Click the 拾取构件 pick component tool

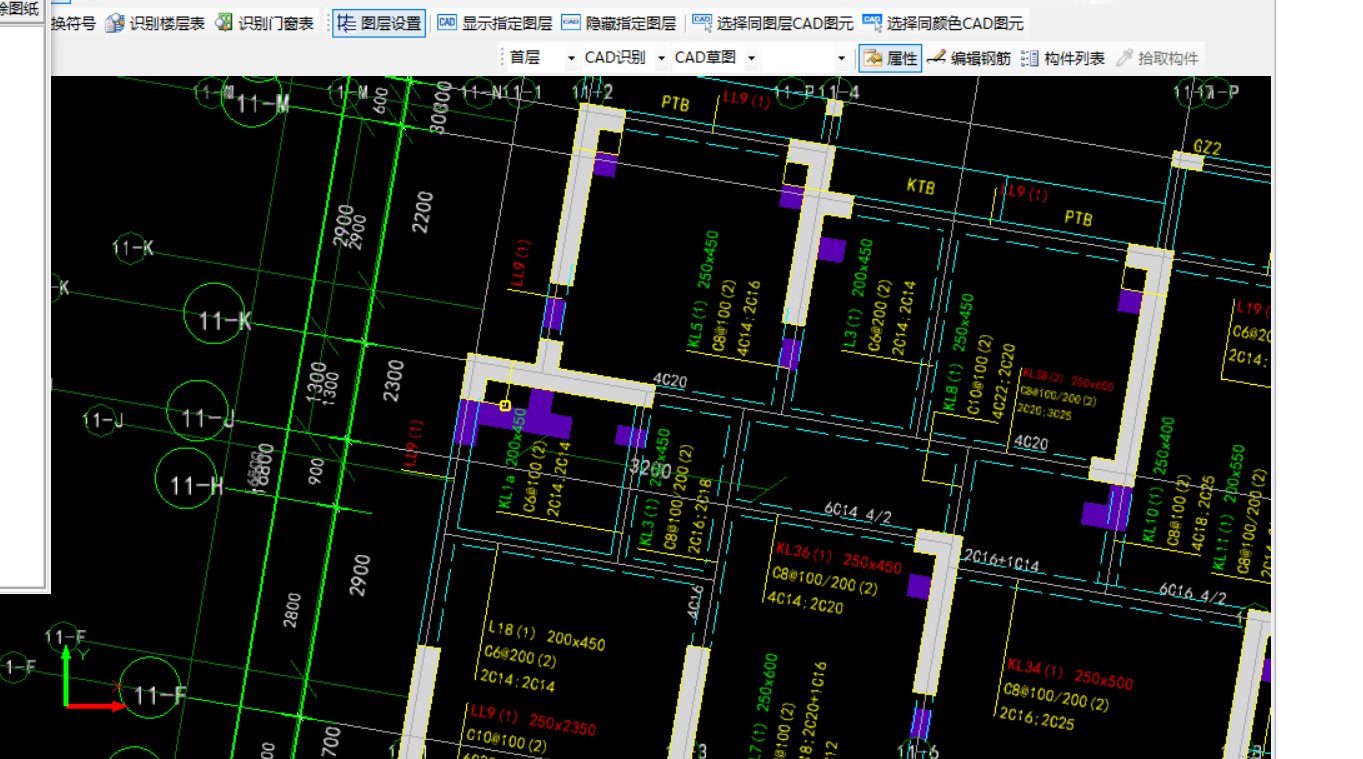1157,58
